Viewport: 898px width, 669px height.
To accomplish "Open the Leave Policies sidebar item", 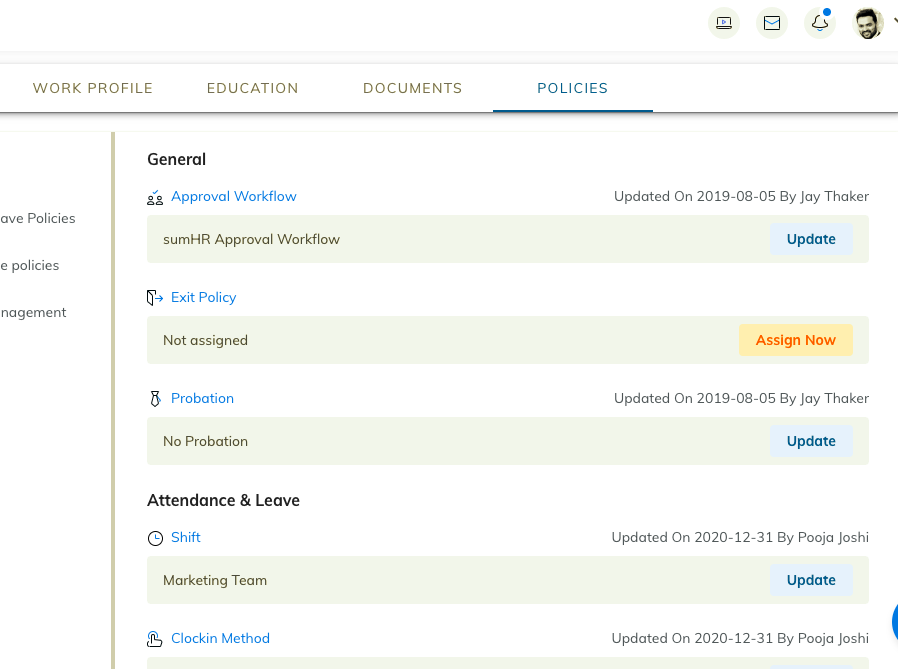I will point(38,218).
